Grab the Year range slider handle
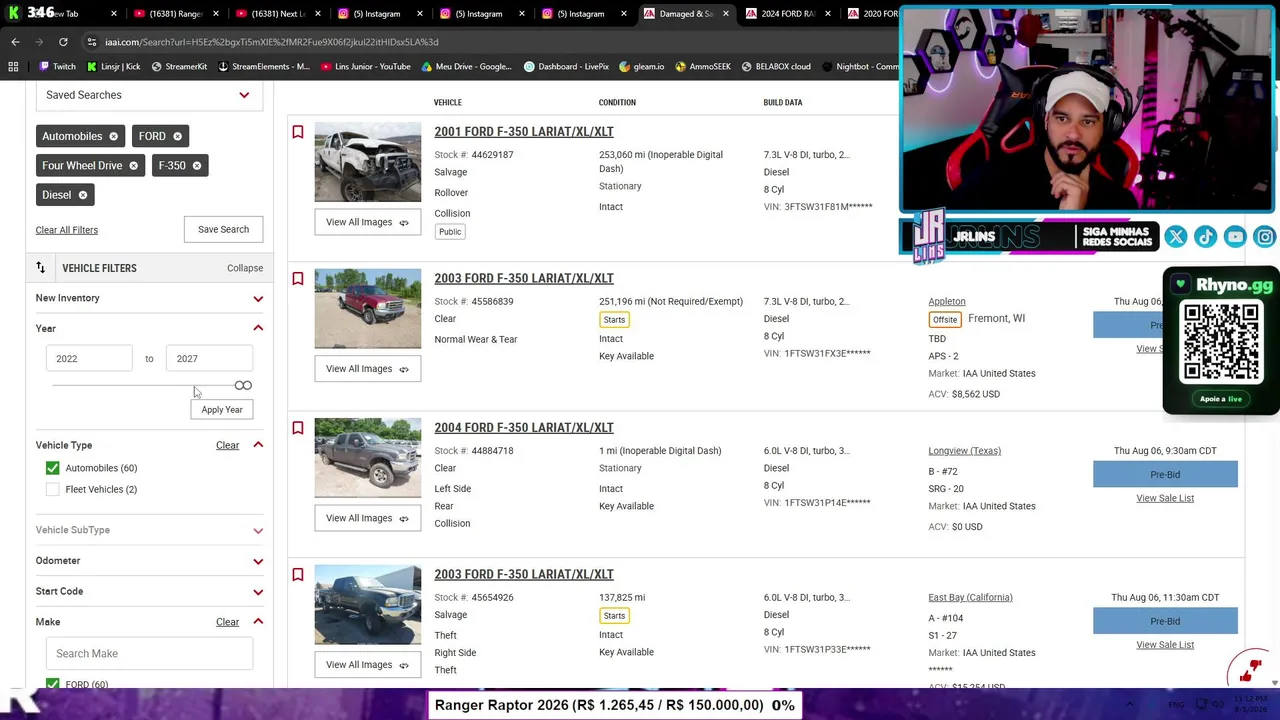This screenshot has width=1280, height=720. pos(243,386)
